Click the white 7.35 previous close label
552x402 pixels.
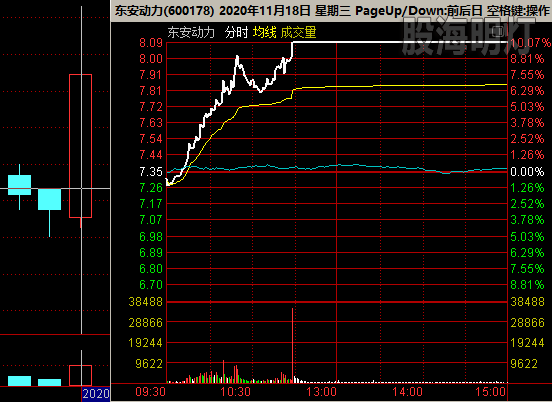[151, 172]
